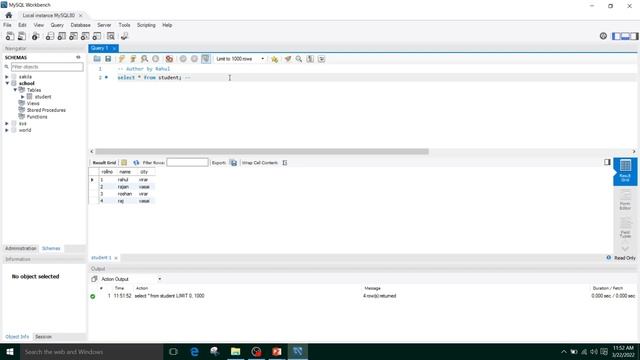The width and height of the screenshot is (640, 360).
Task: Save the snippet with the star icon
Action: tap(274, 59)
